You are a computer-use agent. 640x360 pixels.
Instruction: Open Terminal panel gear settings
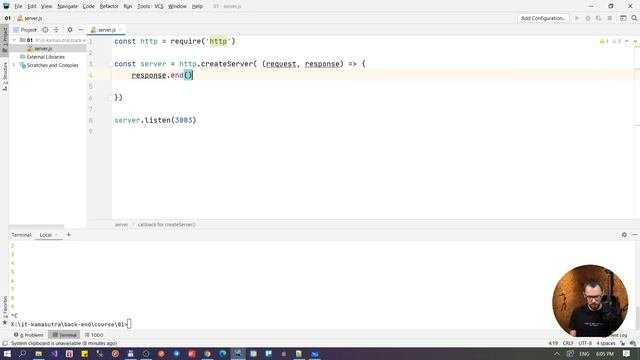[x=624, y=235]
